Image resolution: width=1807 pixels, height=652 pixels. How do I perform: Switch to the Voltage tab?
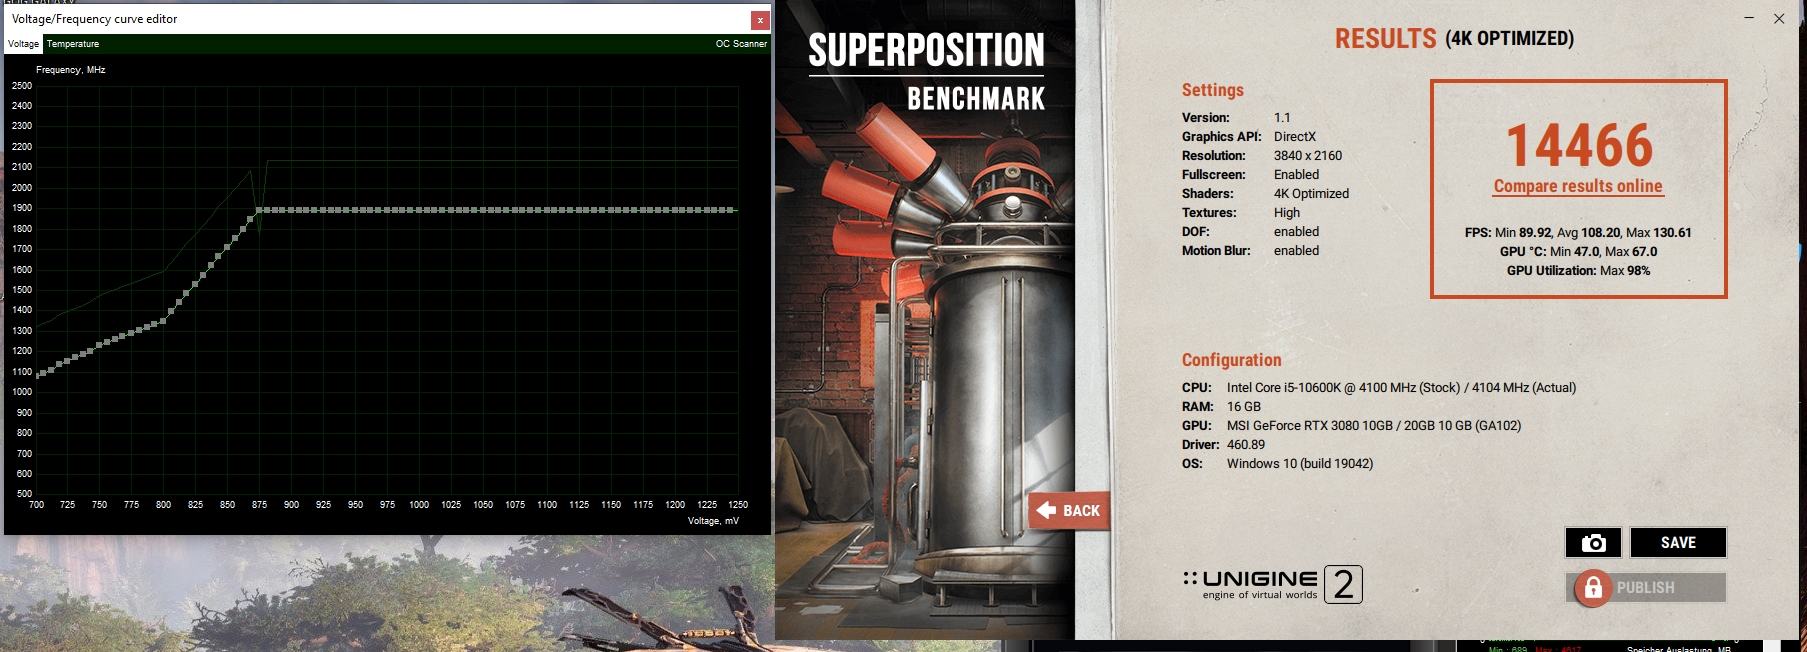pos(24,44)
